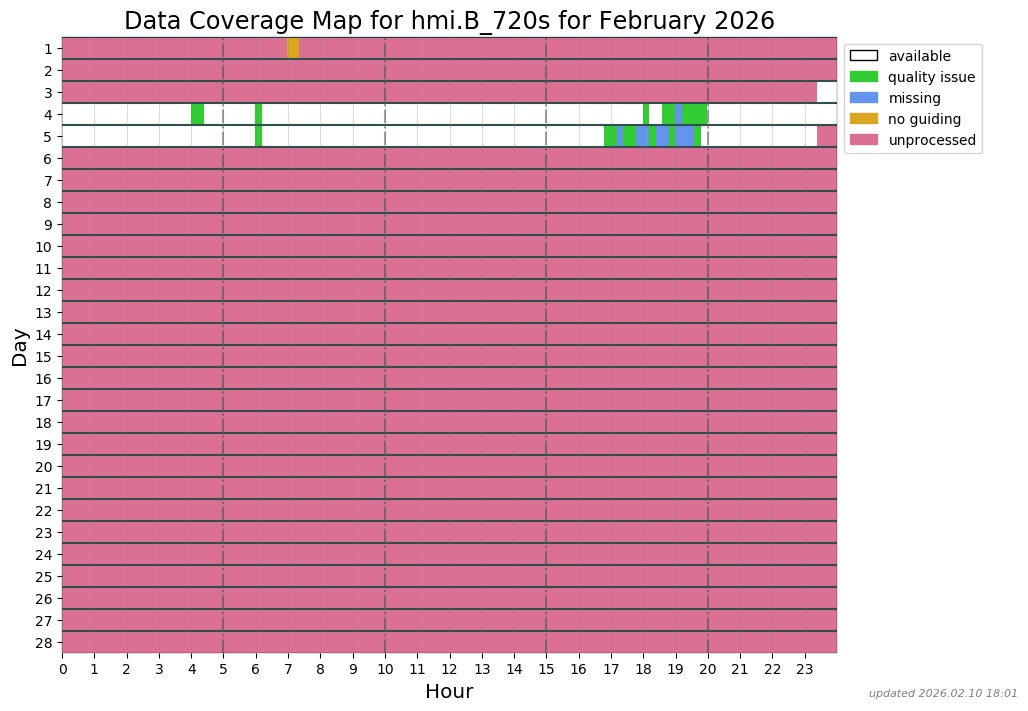Click the gold no-guiding segment on Day 1
1028x711 pixels.
pyautogui.click(x=293, y=48)
